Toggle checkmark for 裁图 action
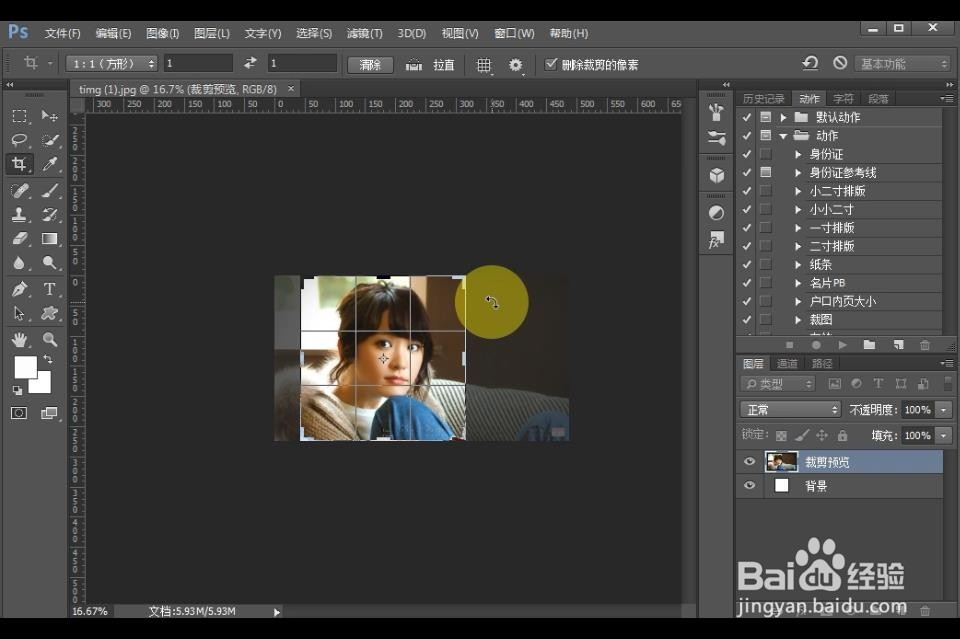 (746, 319)
